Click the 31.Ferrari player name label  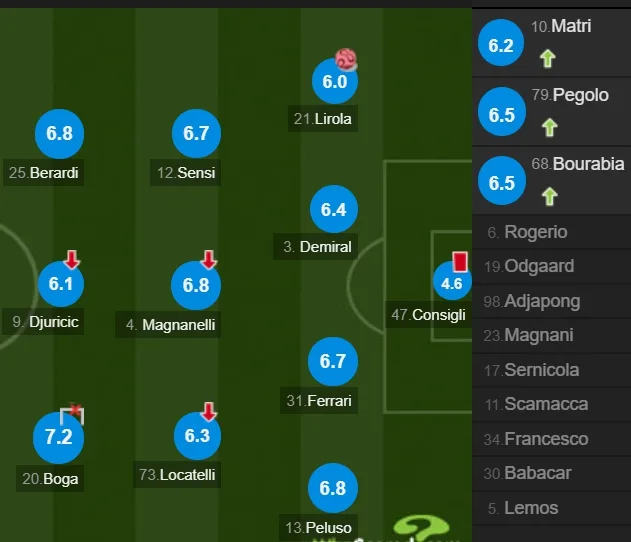pyautogui.click(x=319, y=401)
